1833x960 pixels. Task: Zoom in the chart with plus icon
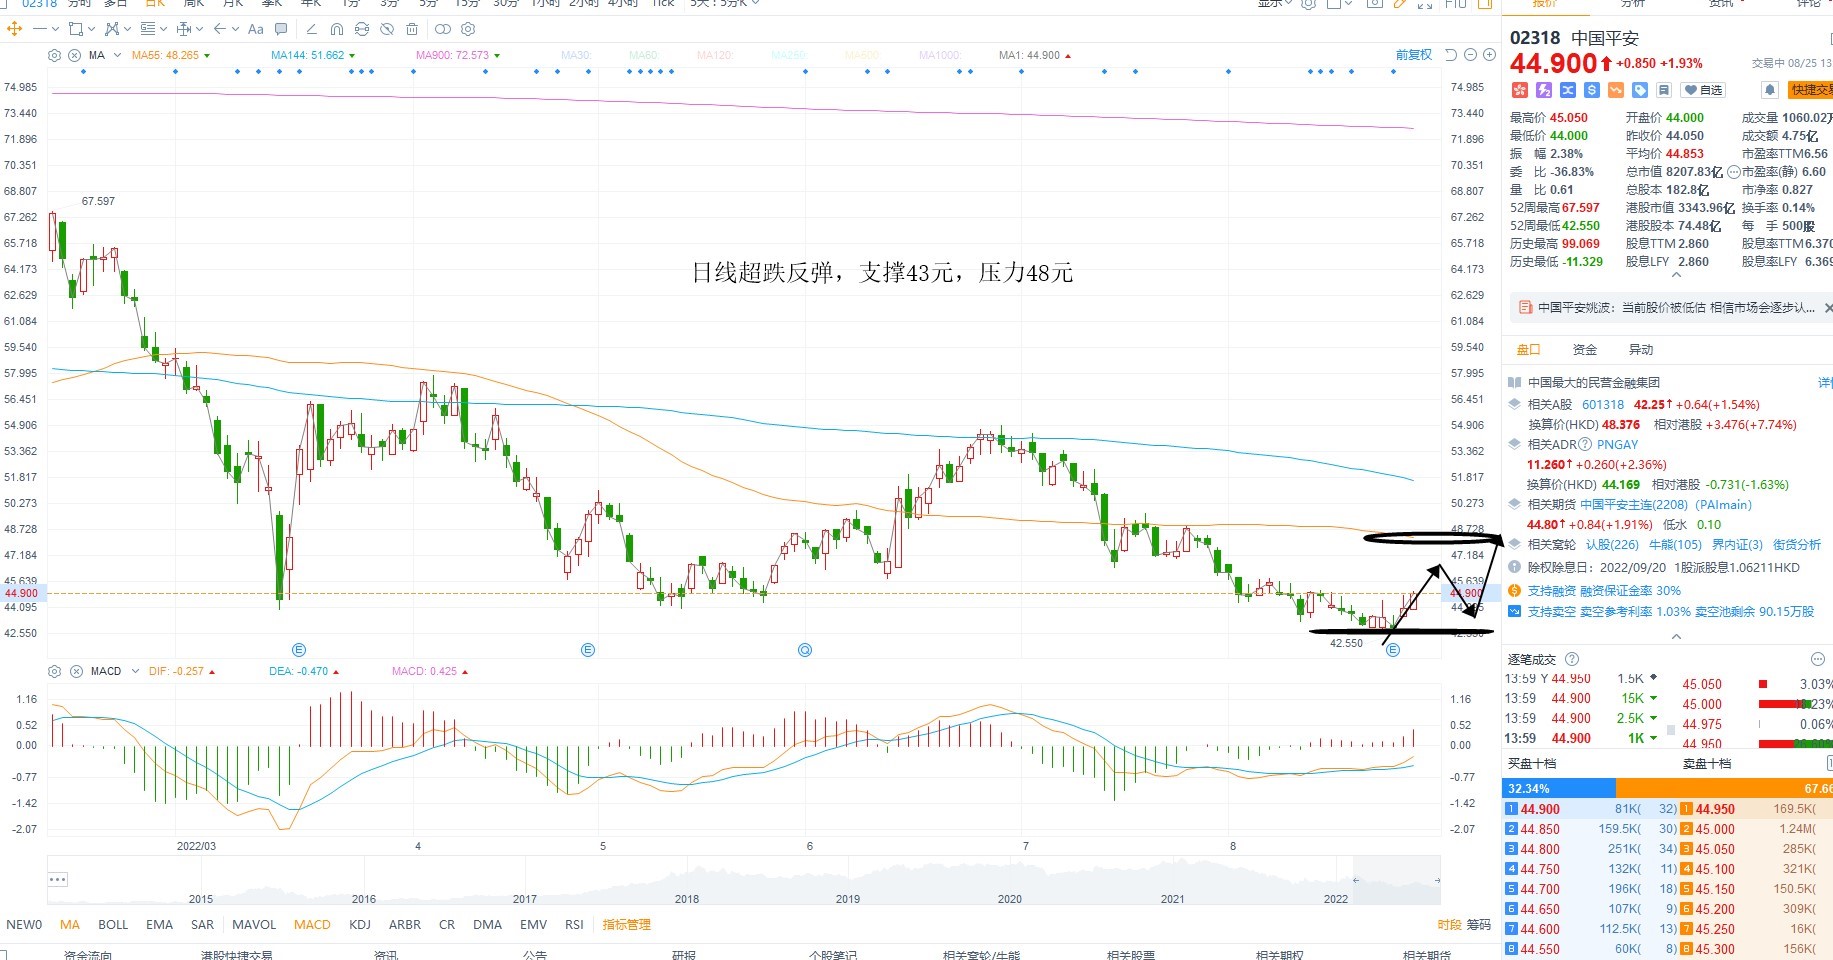coord(1489,55)
